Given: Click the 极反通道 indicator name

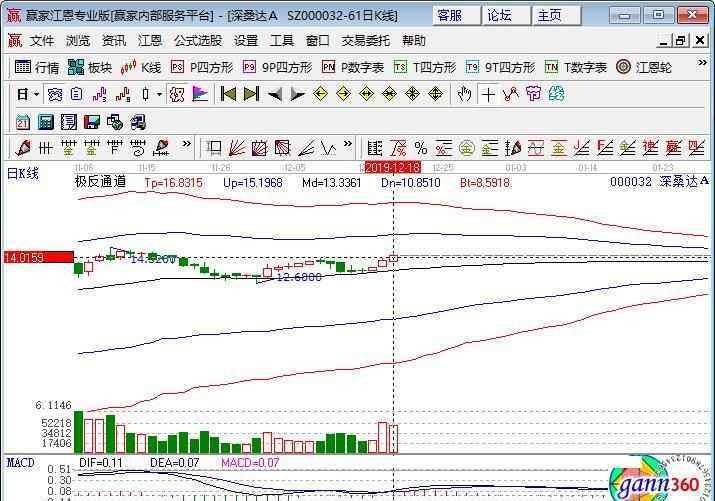Looking at the screenshot, I should point(100,181).
